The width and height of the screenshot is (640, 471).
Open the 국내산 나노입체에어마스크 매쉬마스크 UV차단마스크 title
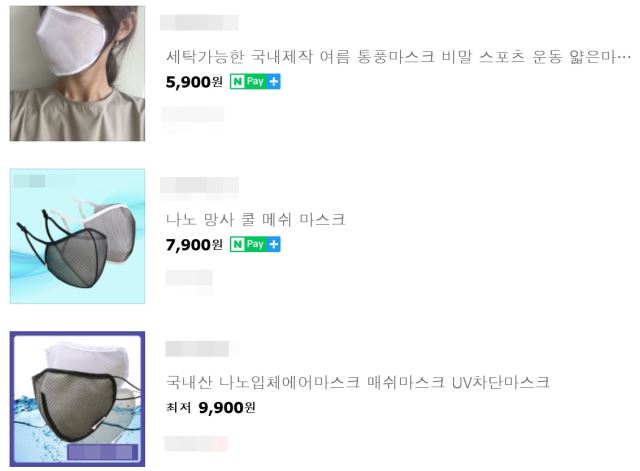(x=358, y=382)
